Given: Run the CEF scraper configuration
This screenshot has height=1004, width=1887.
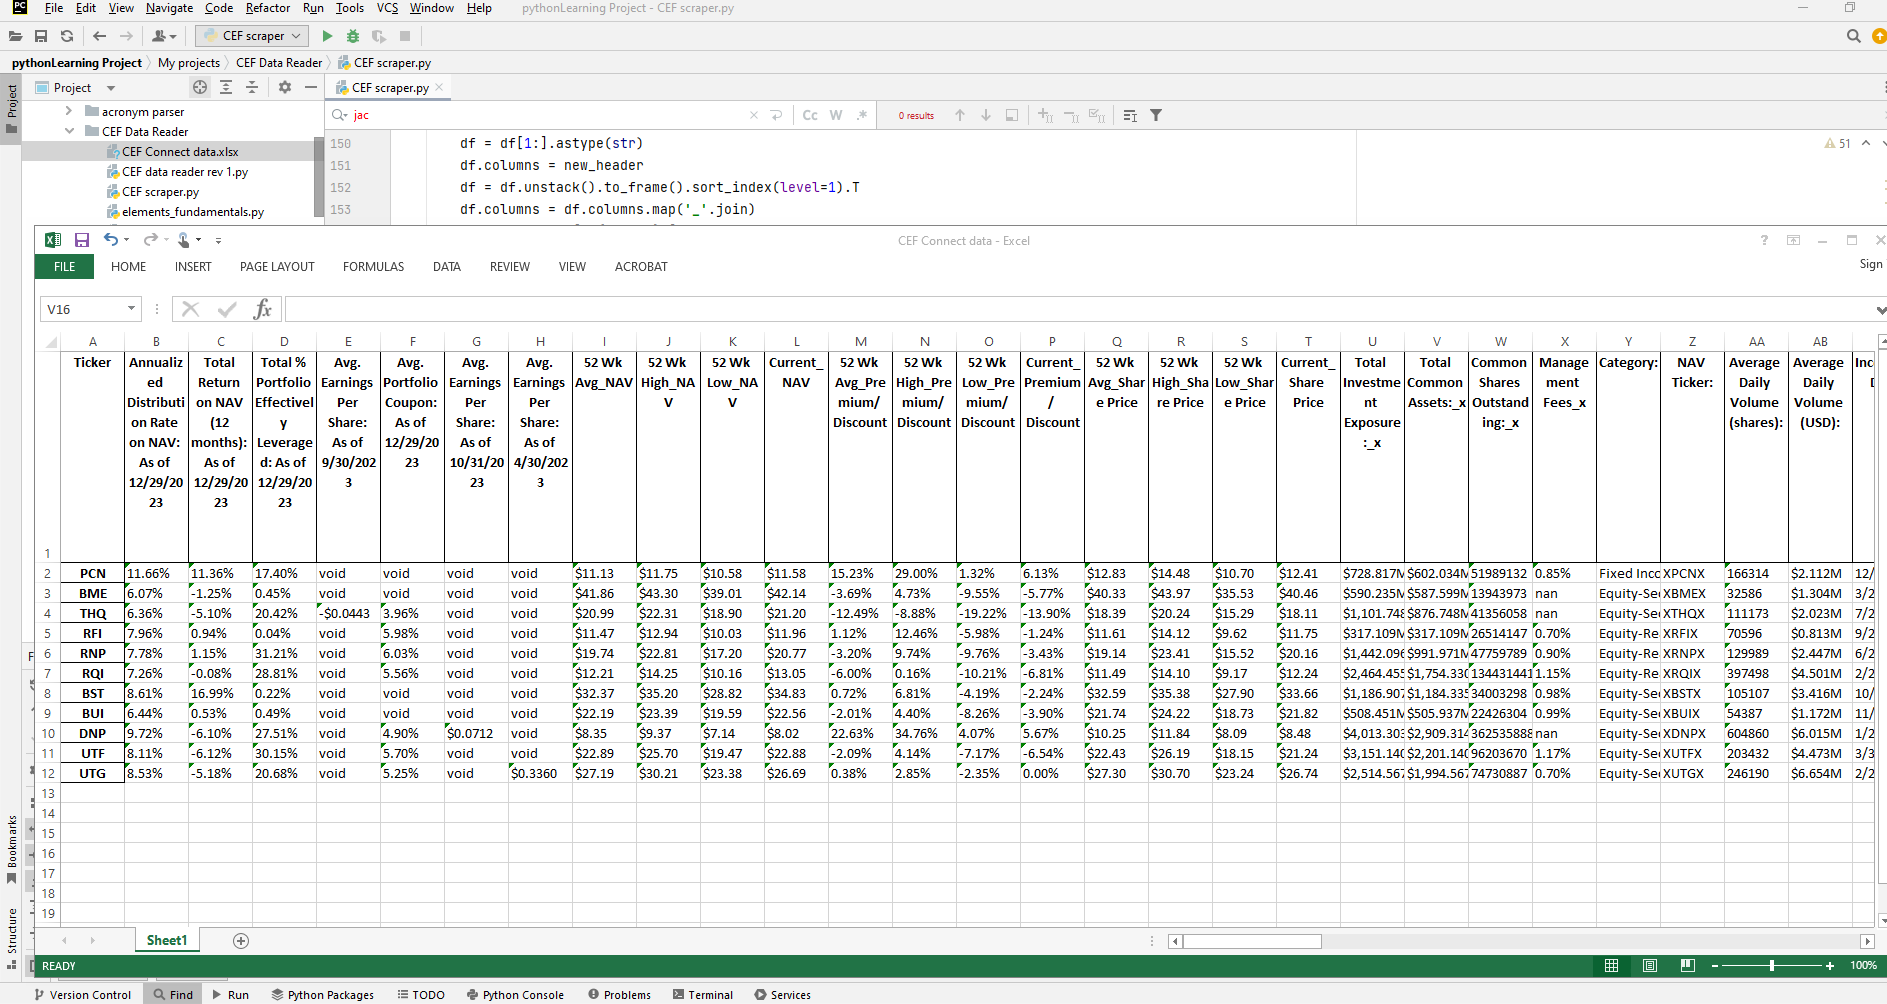Looking at the screenshot, I should 327,35.
